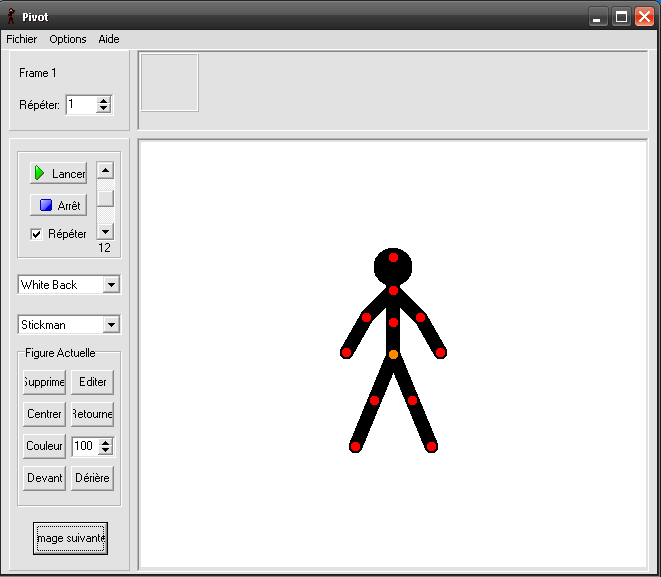Decrease frame Répéter count stepper down
Viewport: 661px width, 577px height.
(103, 108)
